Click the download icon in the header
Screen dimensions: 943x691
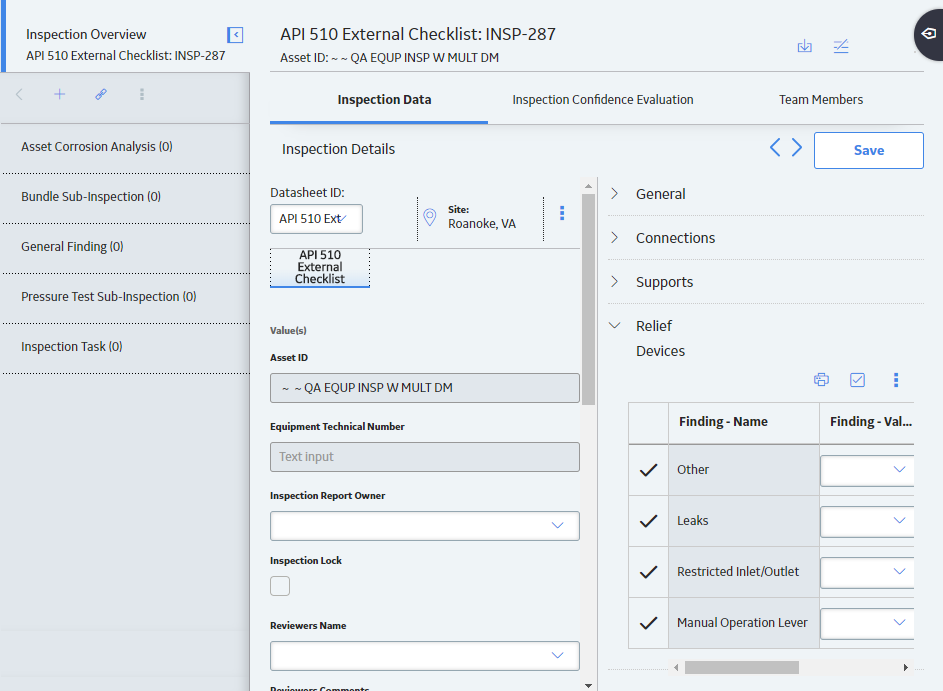(805, 46)
